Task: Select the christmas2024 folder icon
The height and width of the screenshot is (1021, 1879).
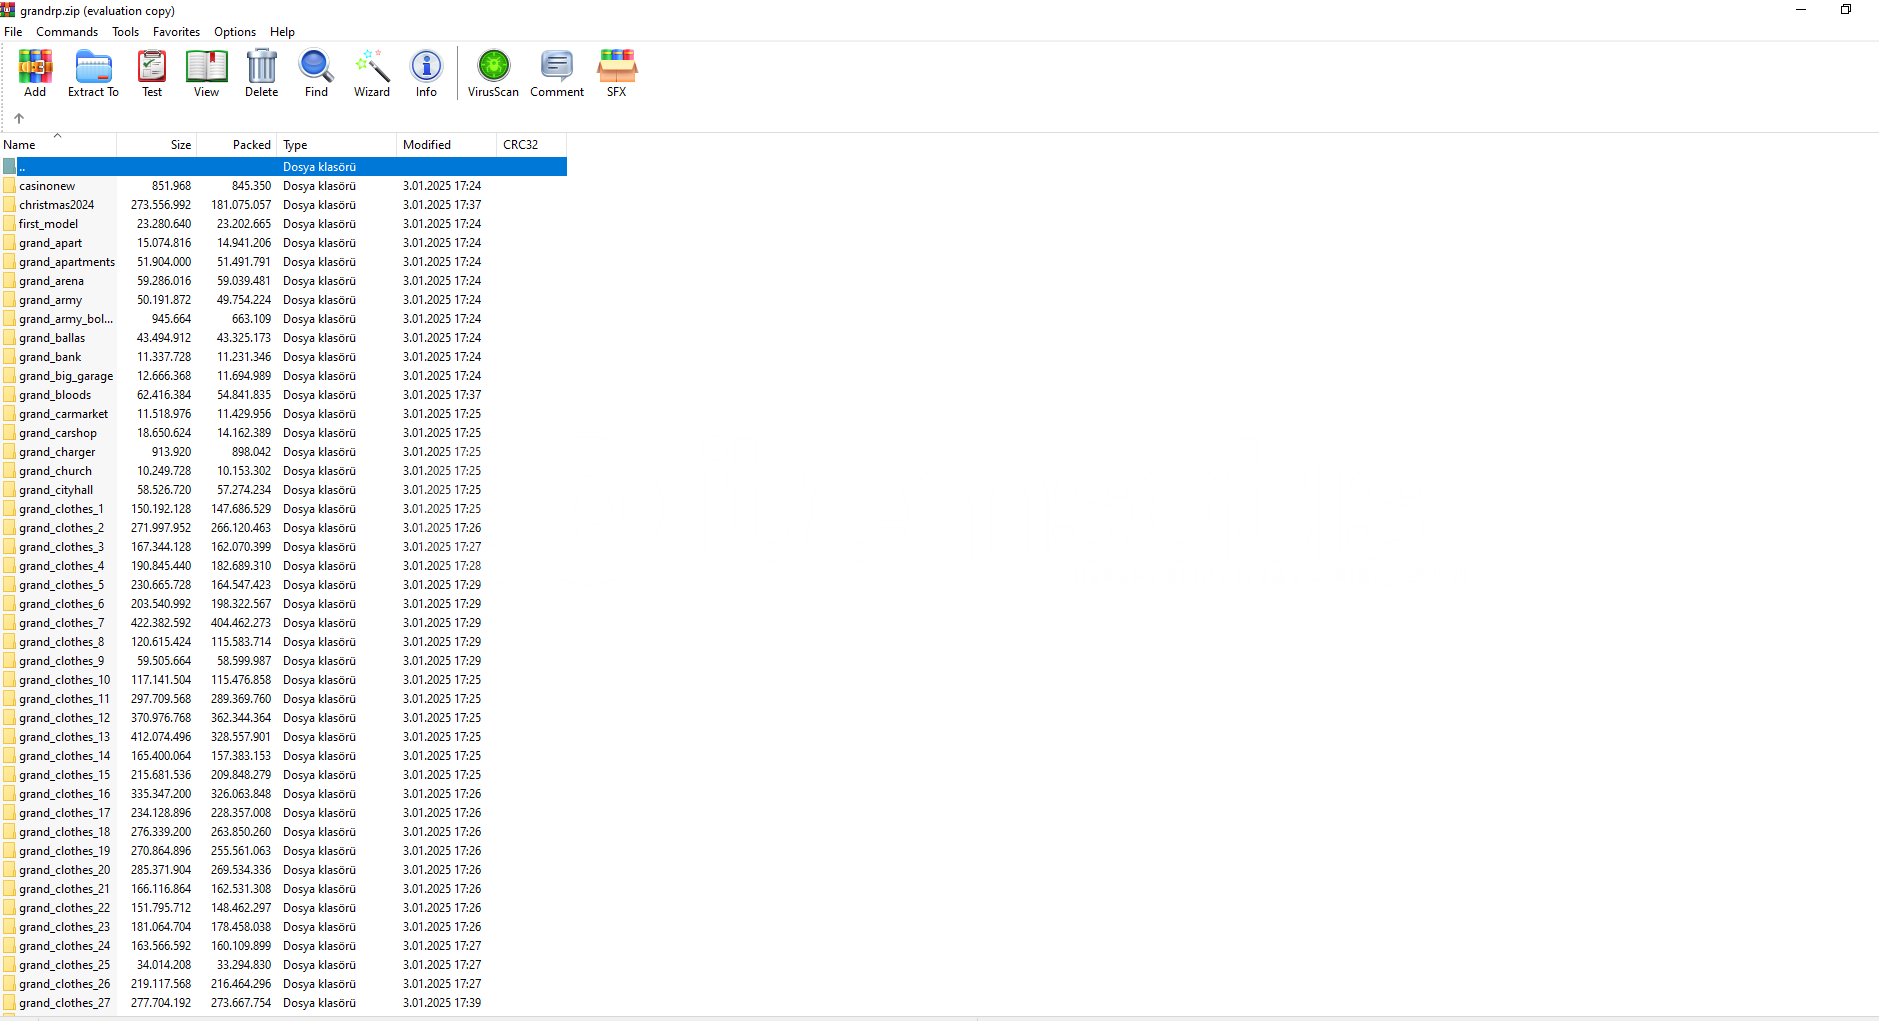Action: click(x=9, y=205)
